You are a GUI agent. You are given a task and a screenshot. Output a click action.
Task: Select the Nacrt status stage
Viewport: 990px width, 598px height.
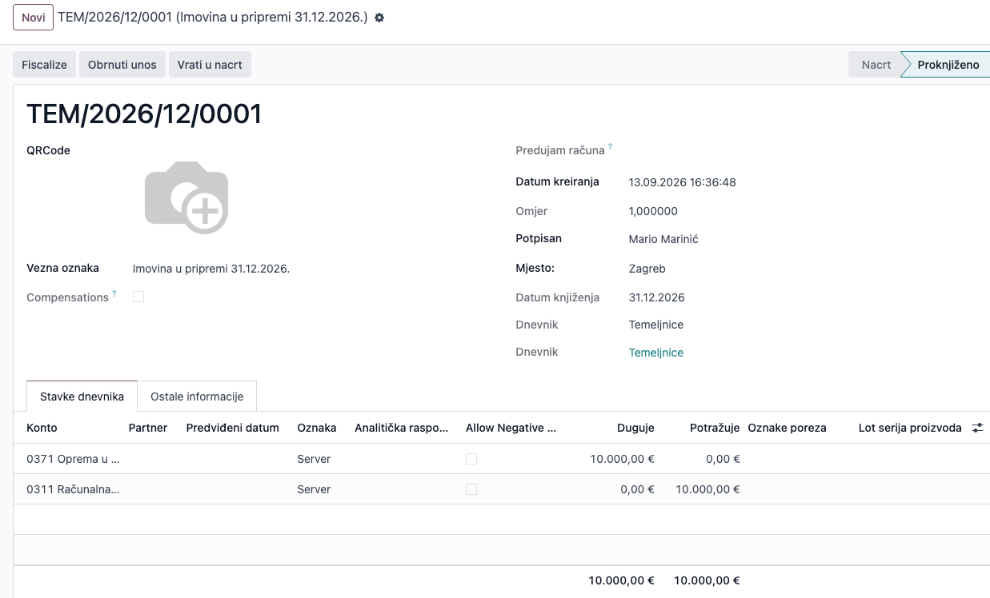pyautogui.click(x=876, y=64)
